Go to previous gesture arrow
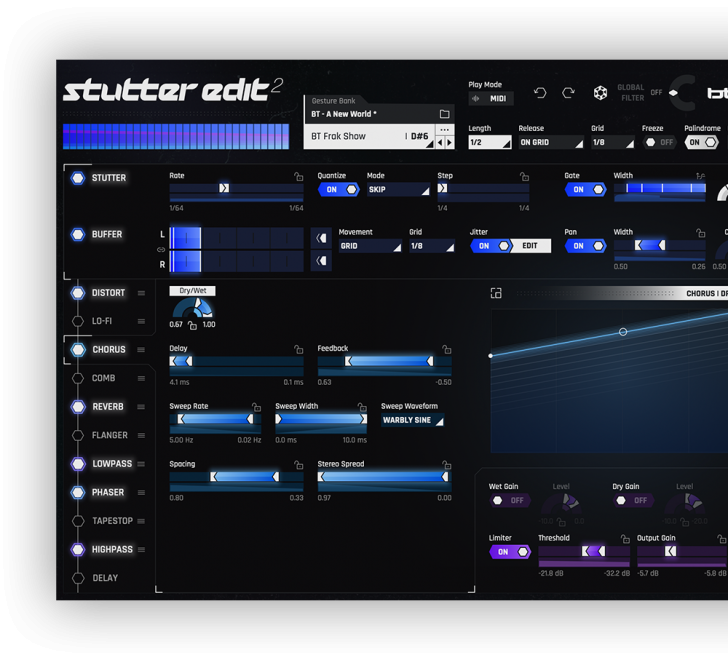 [x=440, y=142]
